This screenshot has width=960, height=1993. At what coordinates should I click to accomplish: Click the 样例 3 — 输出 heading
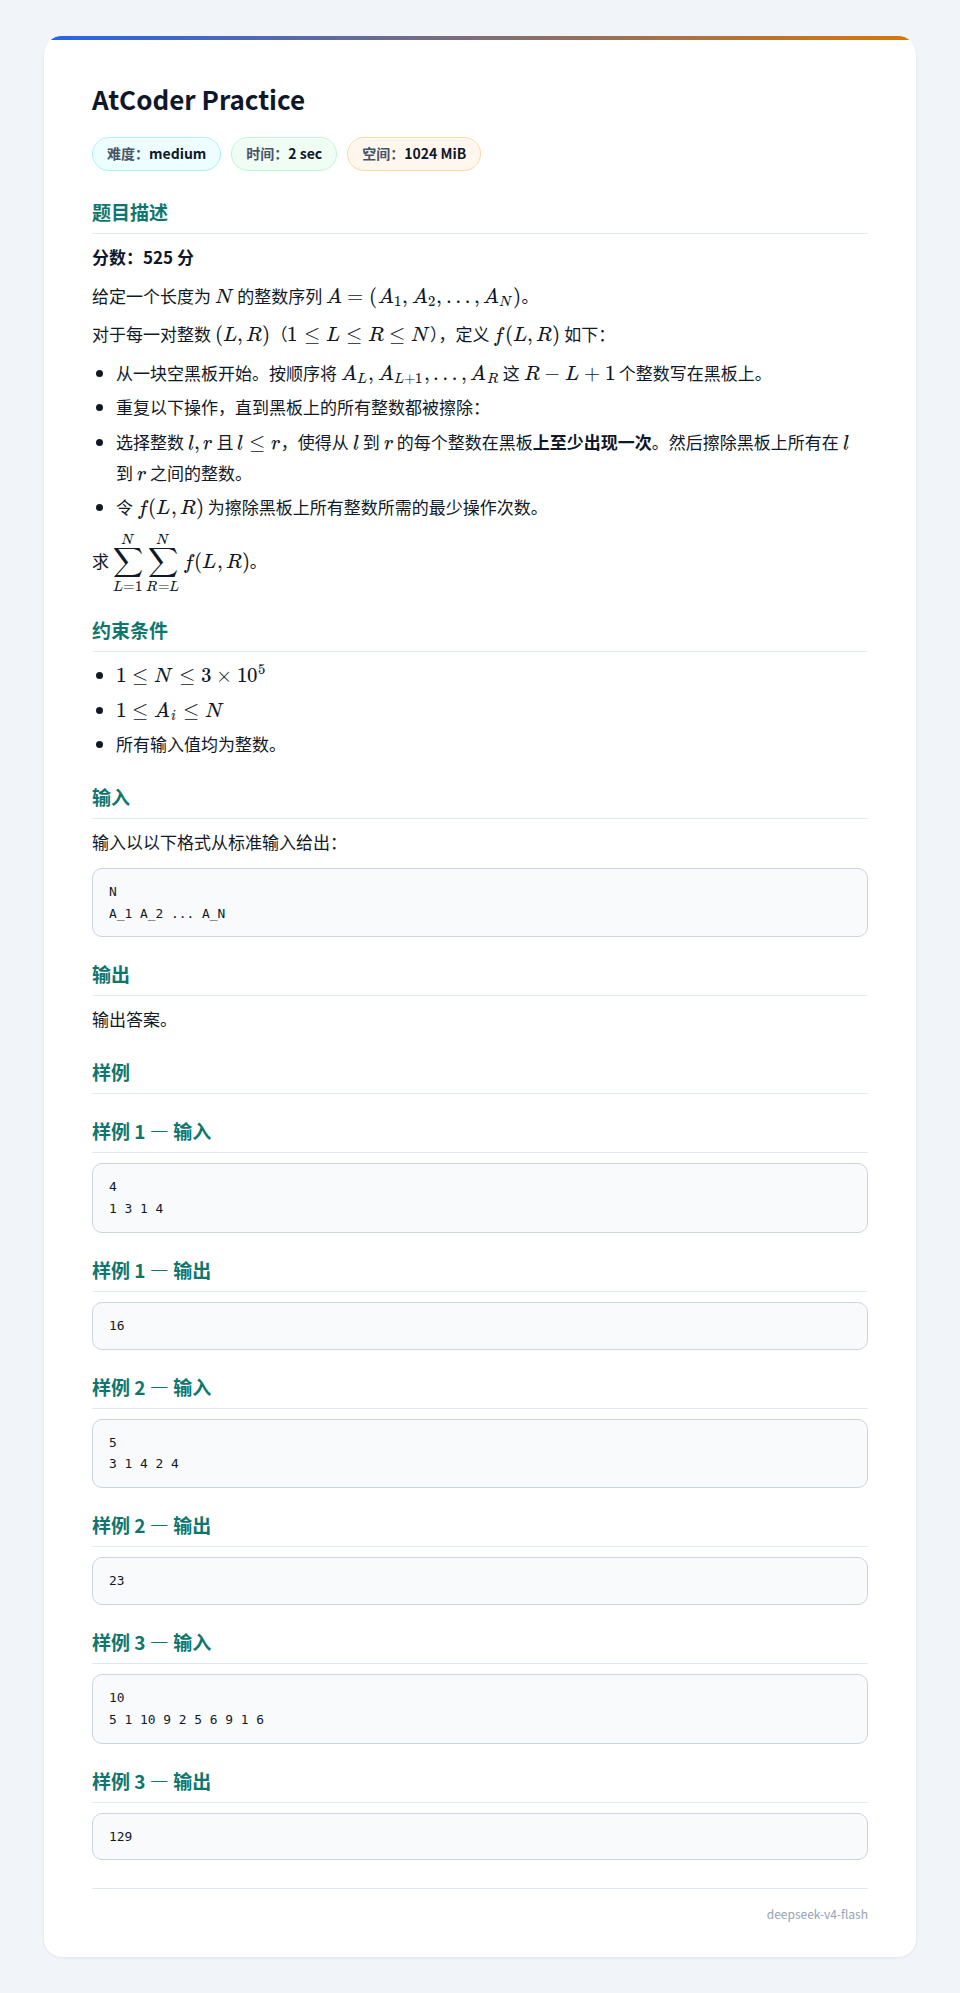coord(152,1782)
